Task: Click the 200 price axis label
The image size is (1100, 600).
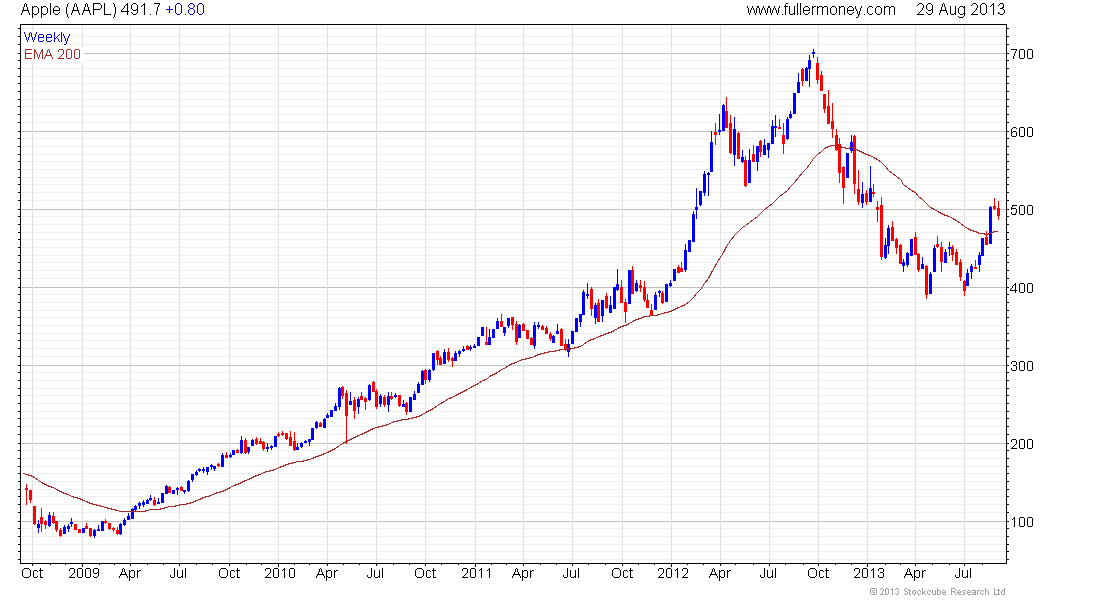Action: point(1021,444)
